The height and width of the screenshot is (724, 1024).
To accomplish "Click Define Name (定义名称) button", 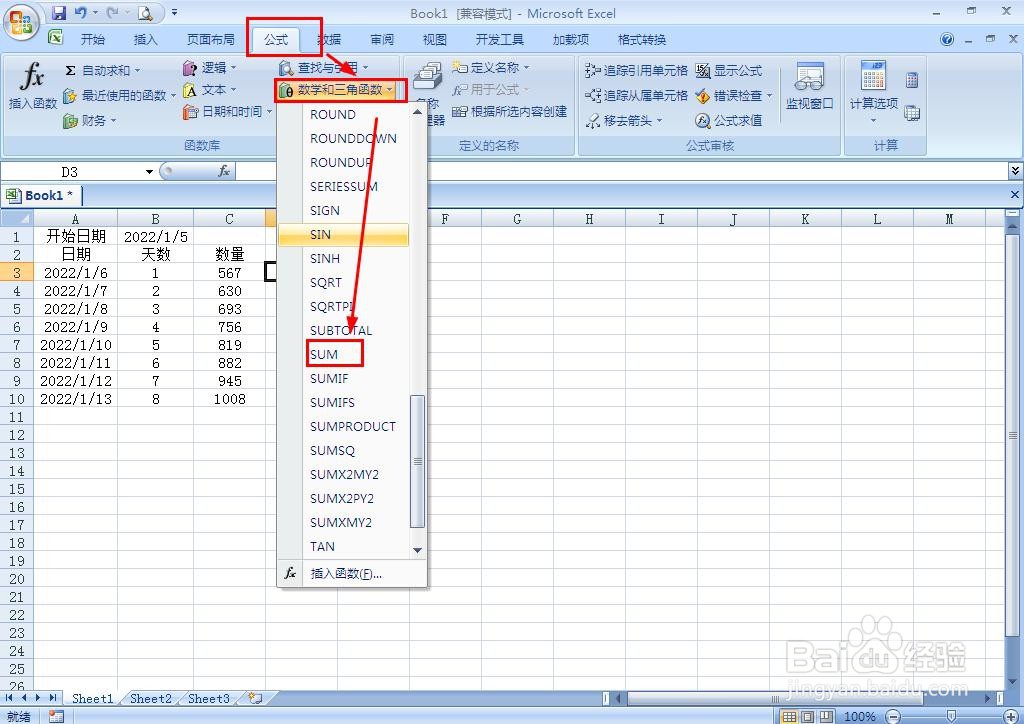I will (x=490, y=67).
